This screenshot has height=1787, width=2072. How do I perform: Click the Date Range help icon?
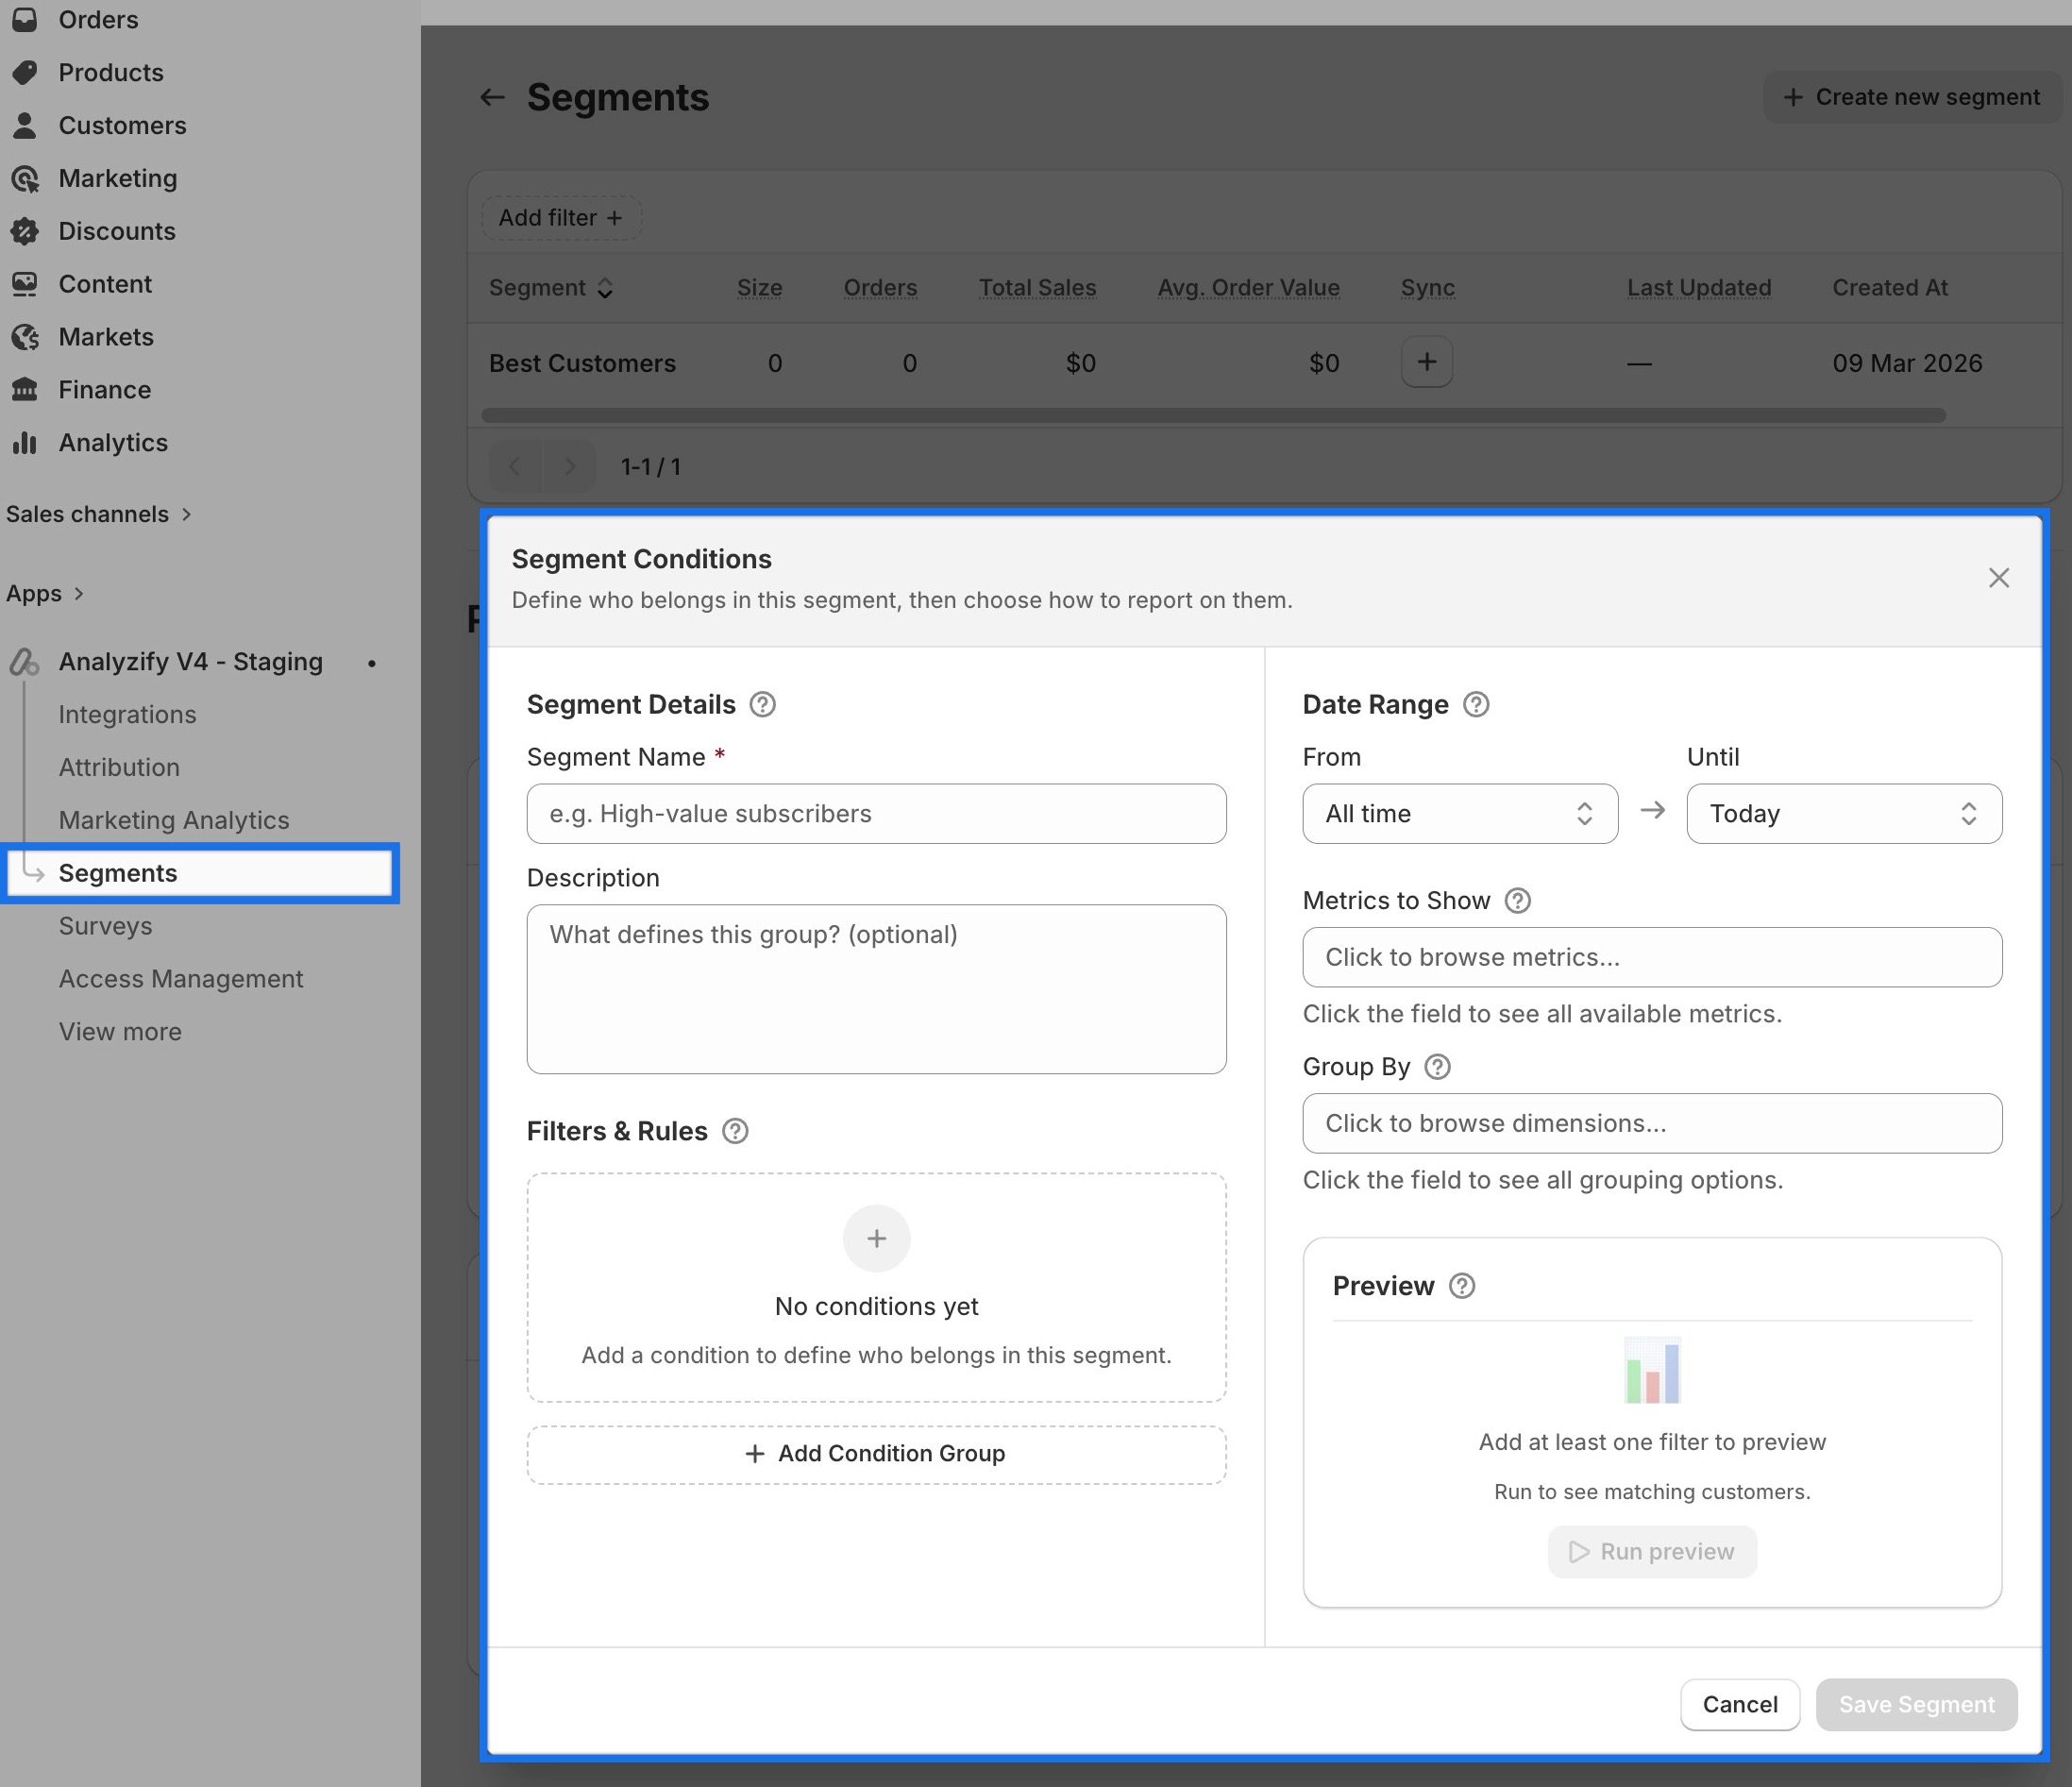[x=1475, y=704]
